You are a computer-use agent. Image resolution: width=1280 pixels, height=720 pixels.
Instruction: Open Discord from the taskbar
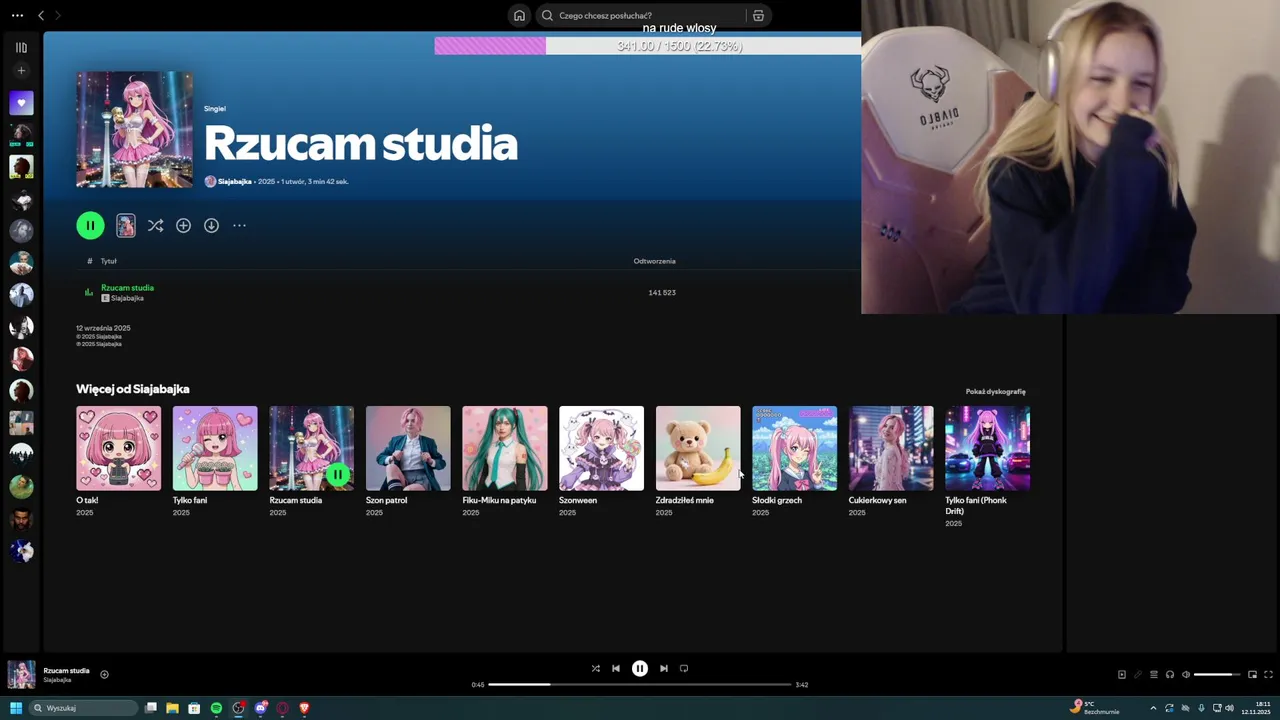pos(261,708)
